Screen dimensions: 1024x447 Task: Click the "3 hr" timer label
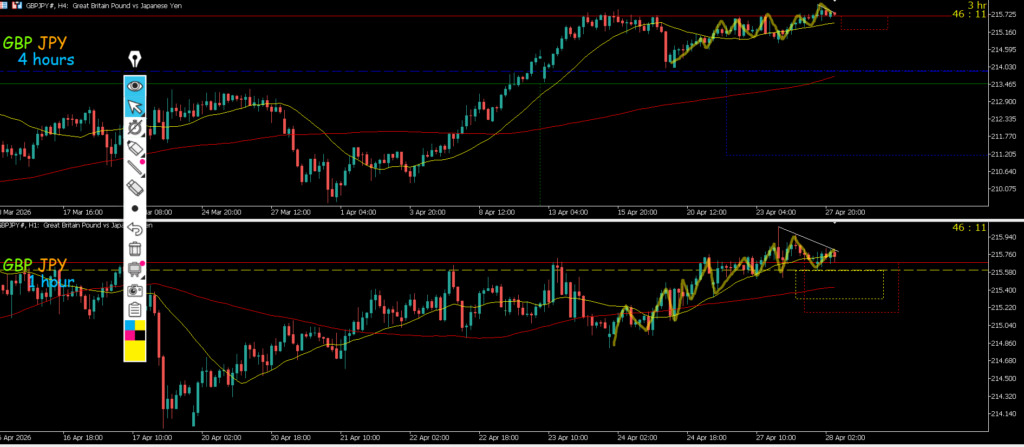click(x=977, y=5)
